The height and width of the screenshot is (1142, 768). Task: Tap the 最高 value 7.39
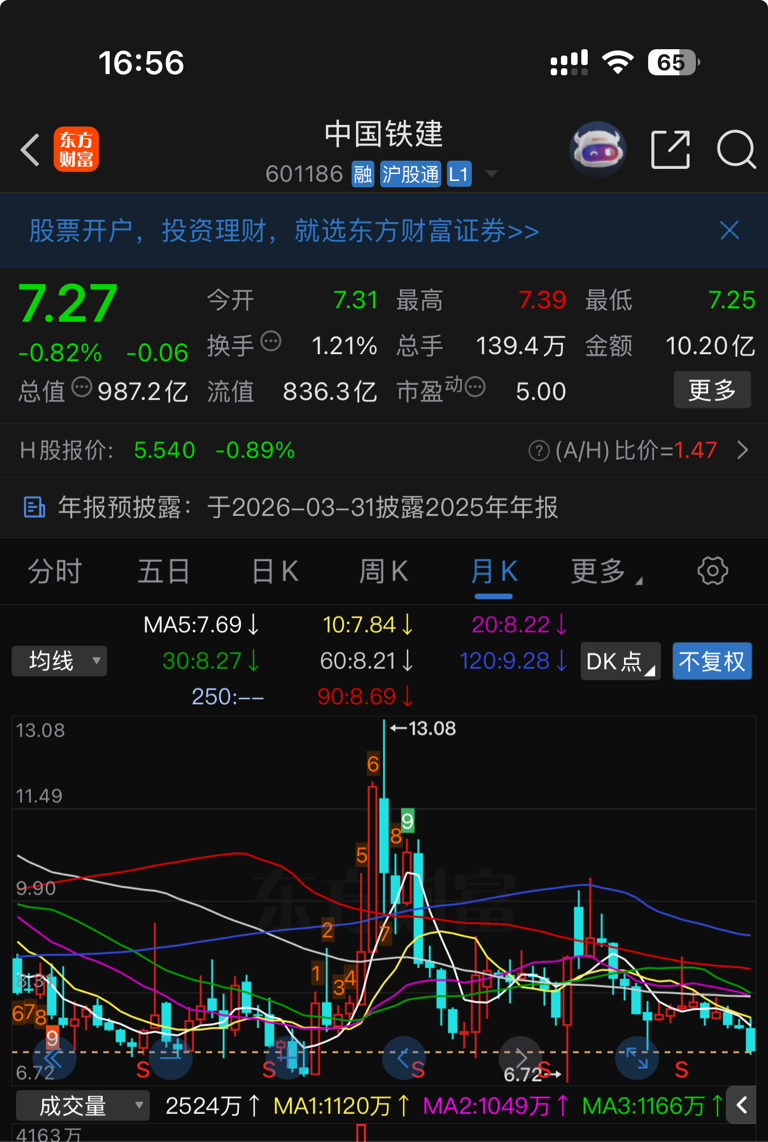coord(543,300)
